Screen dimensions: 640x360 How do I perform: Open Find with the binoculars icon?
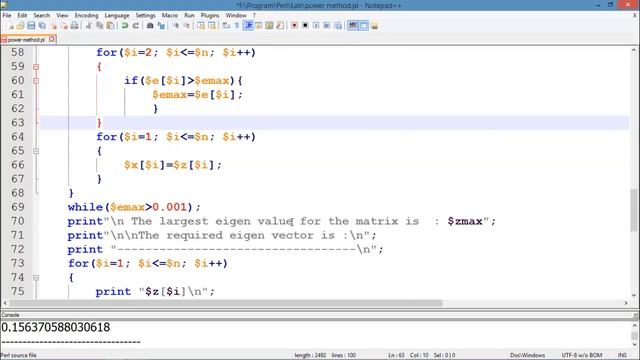point(150,26)
